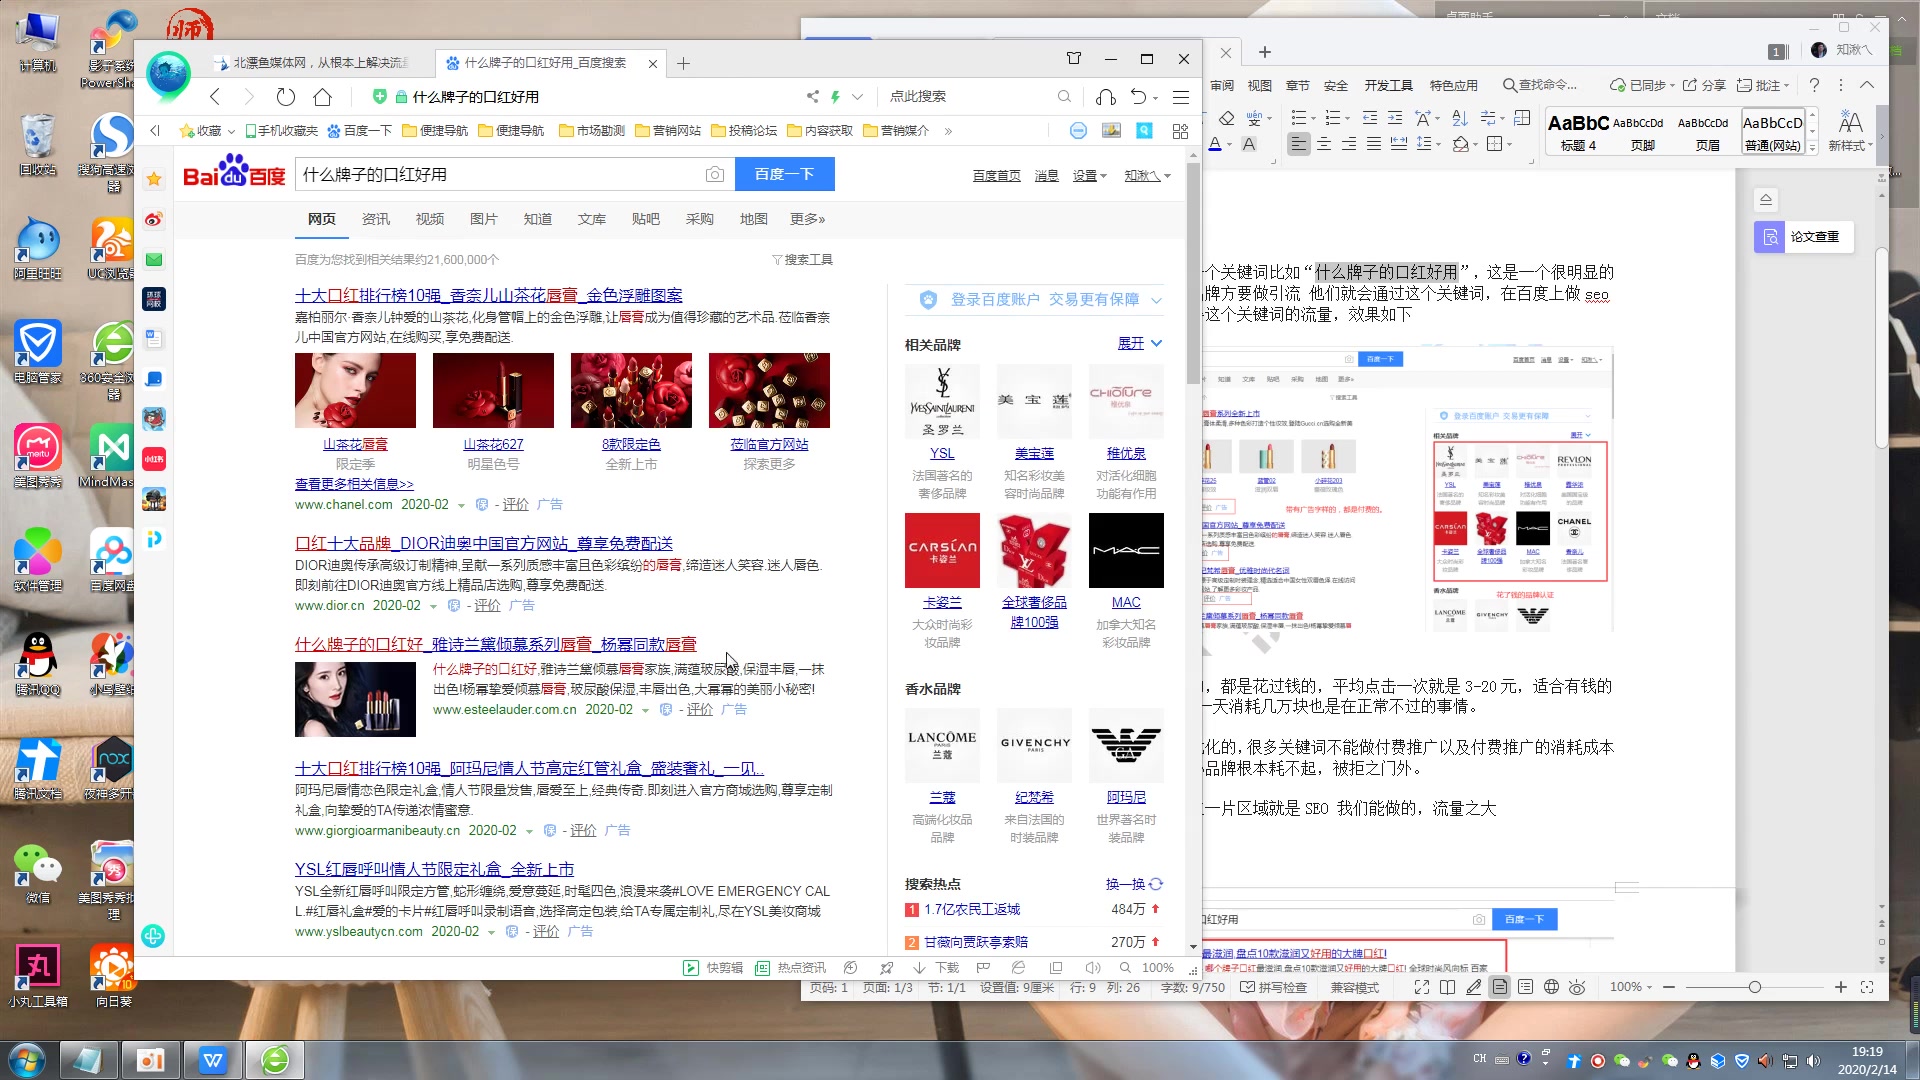Switch to Baidu 资讯 tab

[x=376, y=219]
